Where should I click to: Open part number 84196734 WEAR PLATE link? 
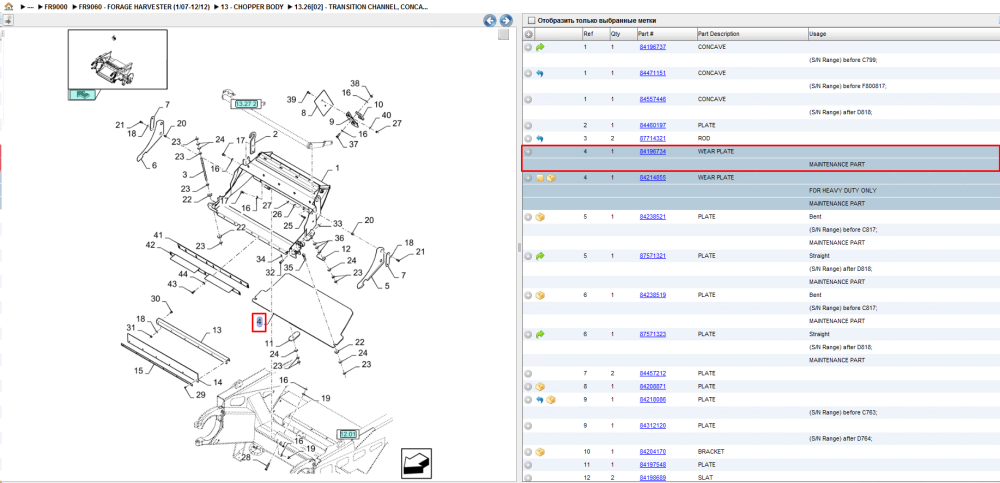click(652, 152)
